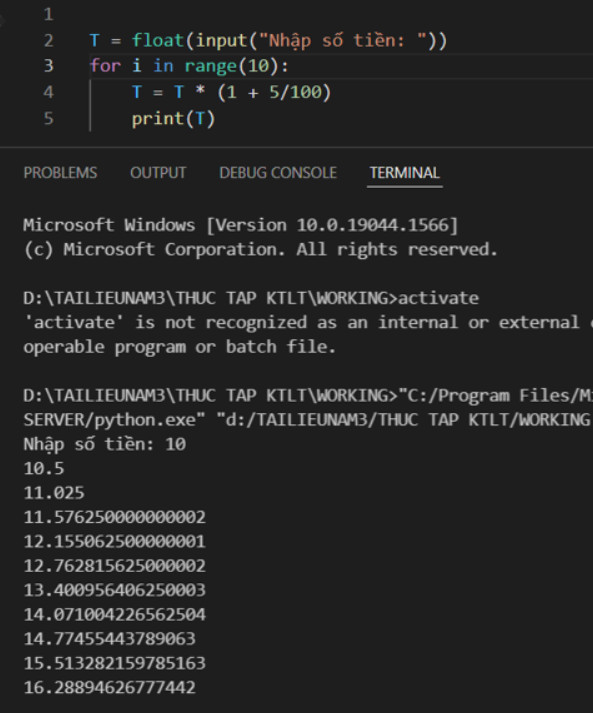This screenshot has height=713, width=593.
Task: Select line number 3 in the gutter
Action: (x=49, y=66)
